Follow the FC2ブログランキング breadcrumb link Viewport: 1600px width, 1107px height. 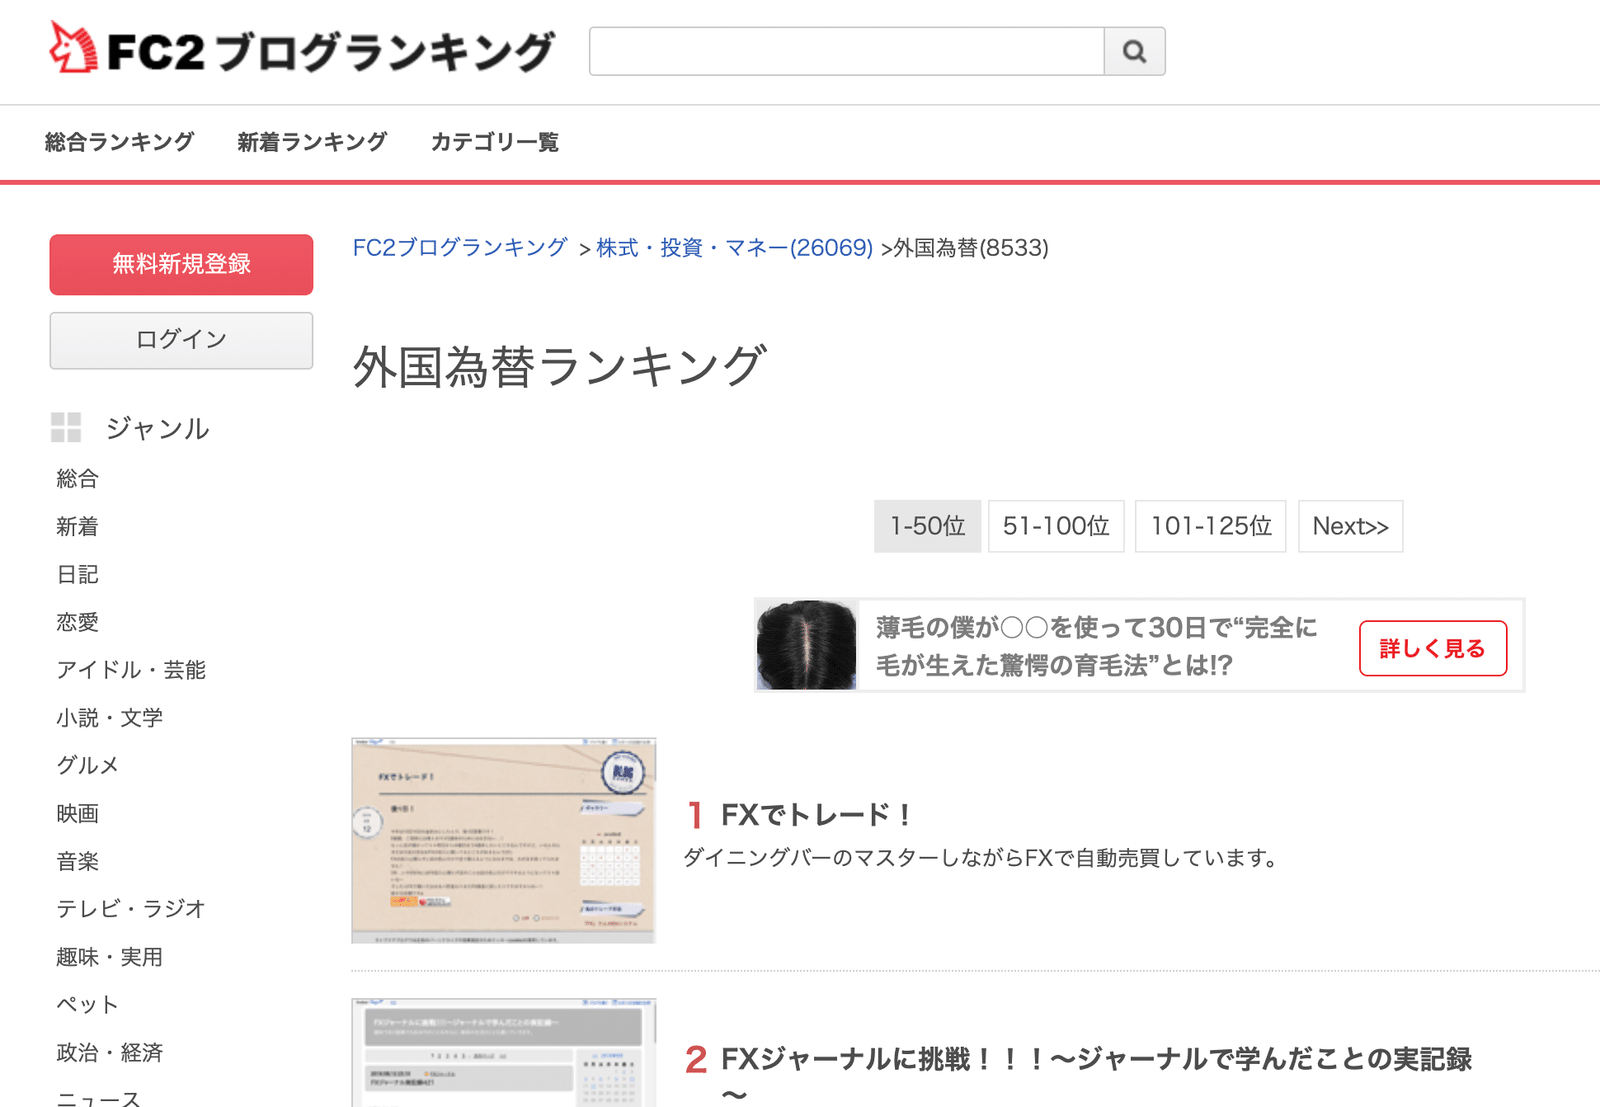point(460,247)
